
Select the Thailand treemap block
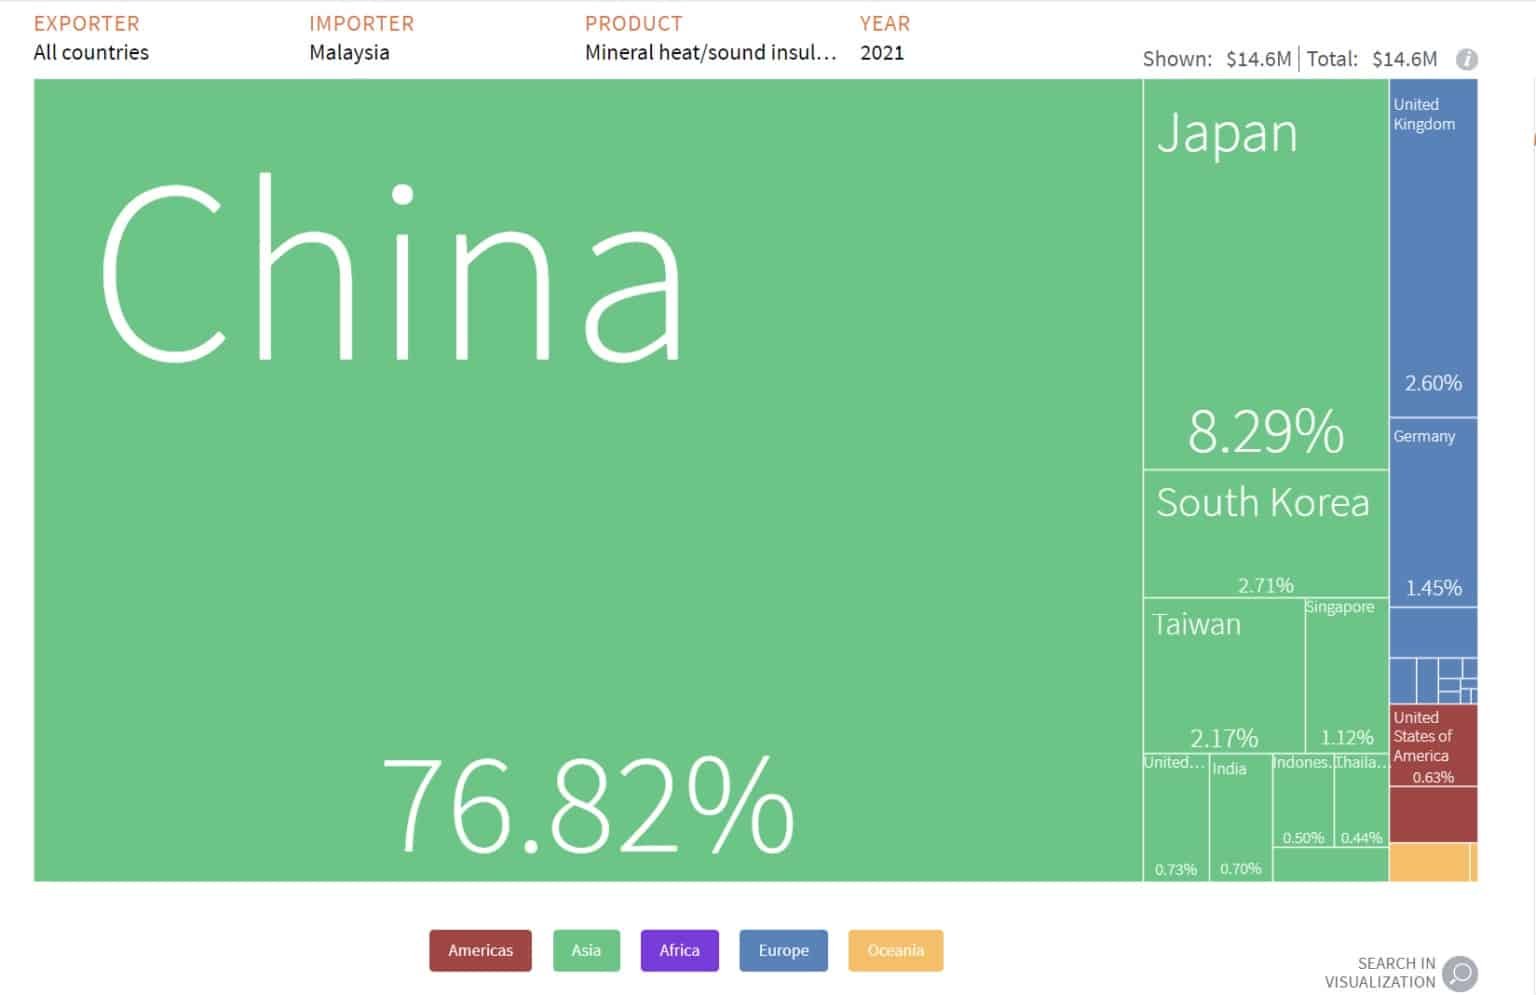[1361, 801]
